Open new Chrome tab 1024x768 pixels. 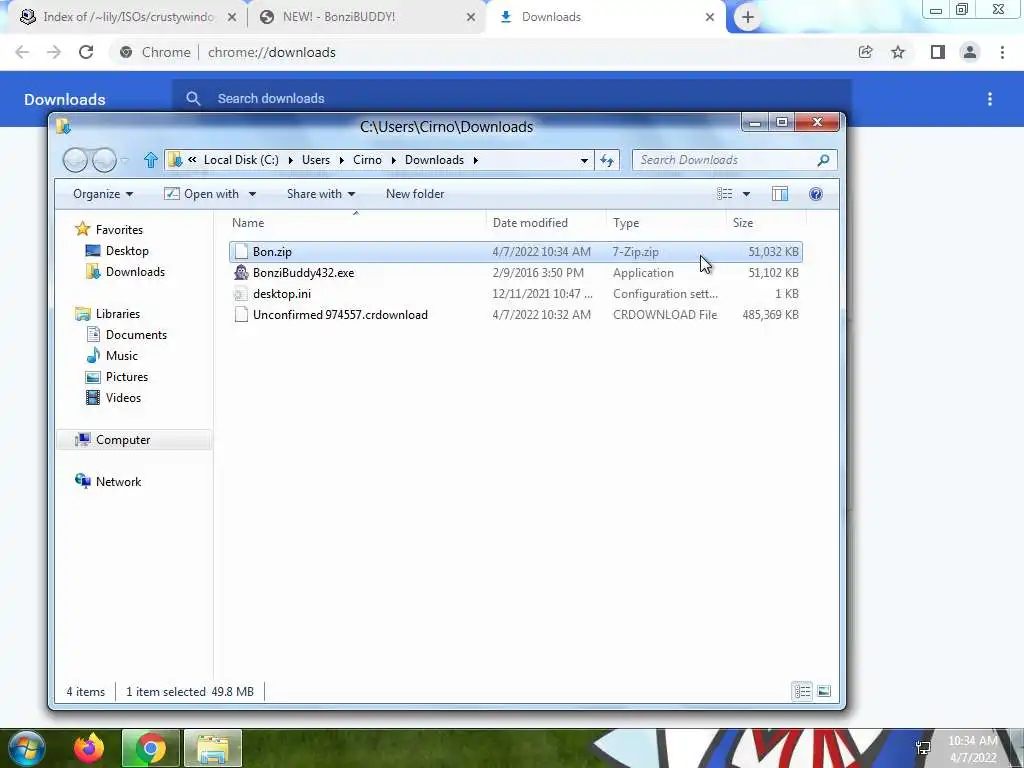coord(748,18)
